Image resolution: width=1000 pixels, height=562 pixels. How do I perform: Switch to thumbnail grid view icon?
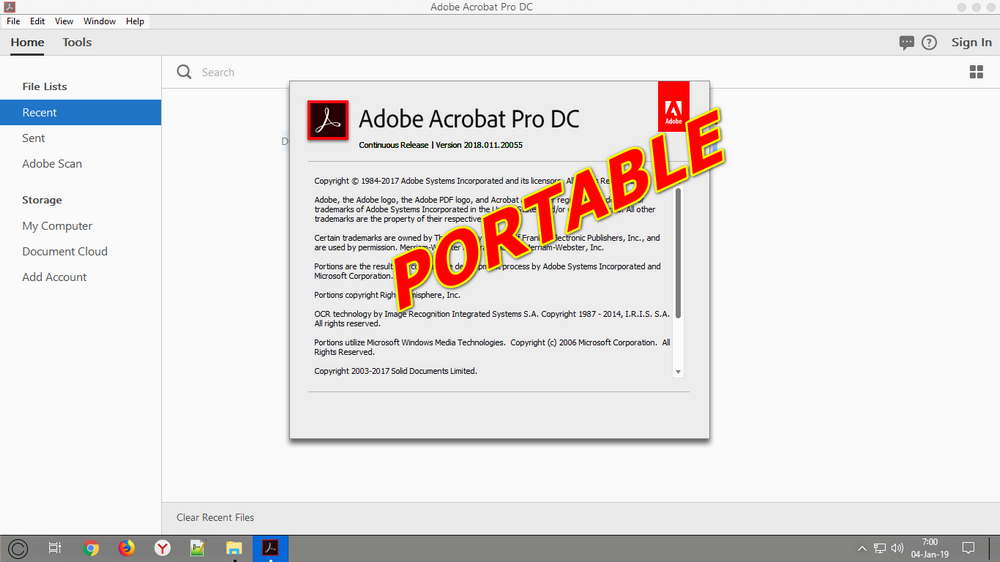pyautogui.click(x=976, y=72)
